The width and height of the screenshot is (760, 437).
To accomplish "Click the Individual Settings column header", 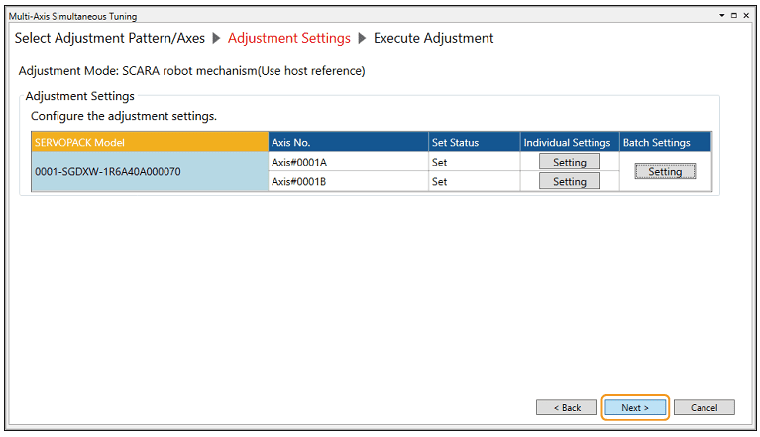I will point(568,142).
